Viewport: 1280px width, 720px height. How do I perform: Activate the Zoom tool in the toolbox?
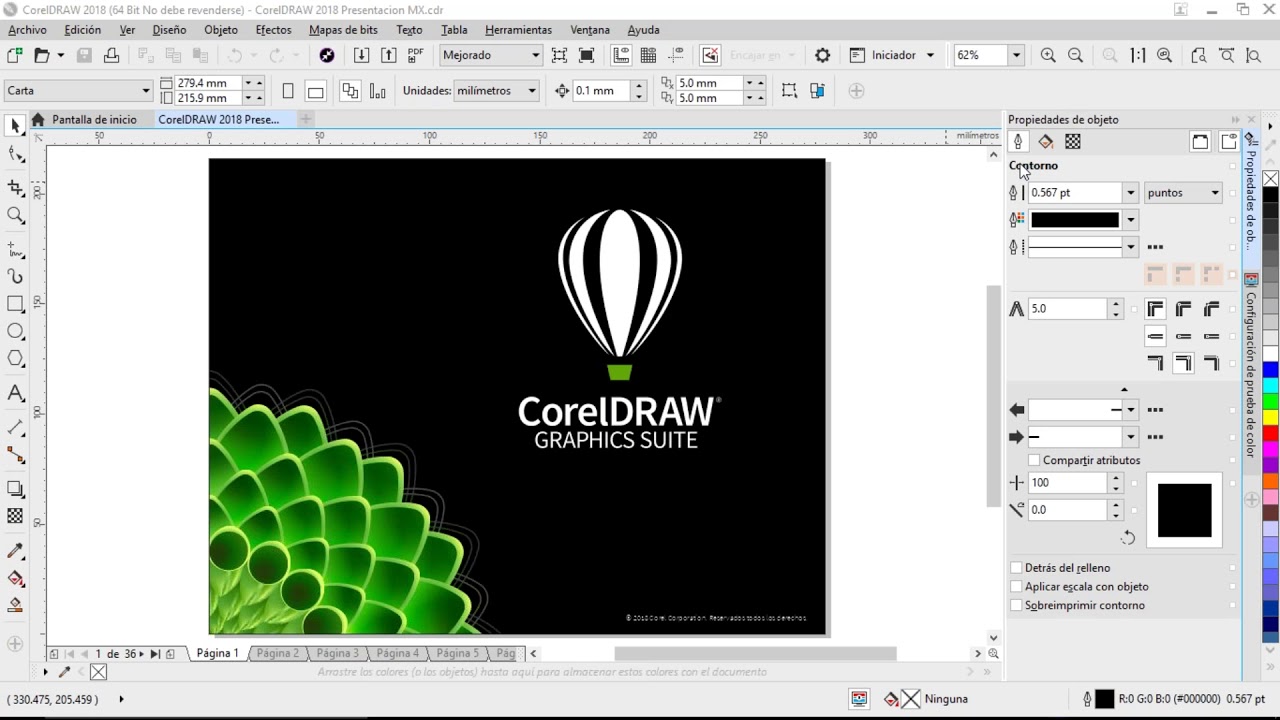point(15,216)
